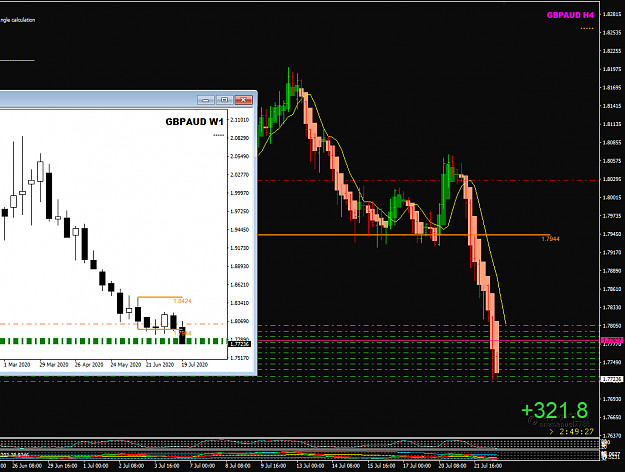
Task: Click the 1.78050 price axis label
Action: 612,326
